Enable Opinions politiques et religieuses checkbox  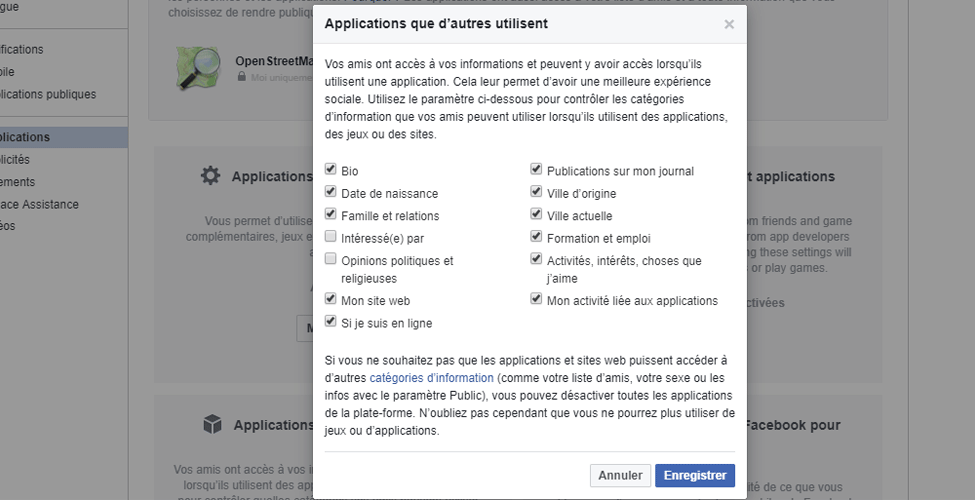(x=330, y=259)
